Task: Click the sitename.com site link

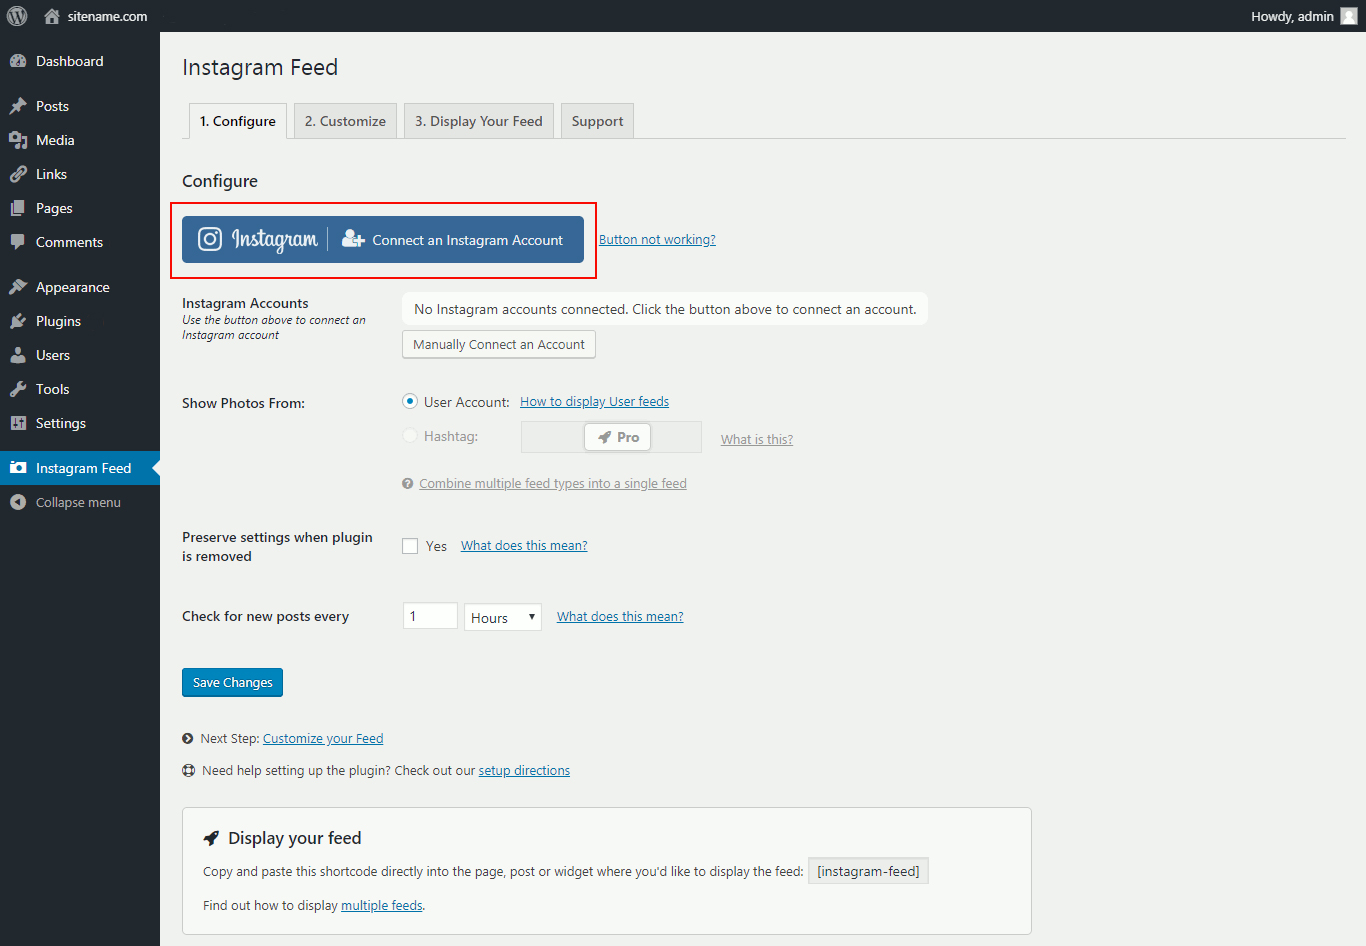Action: [107, 16]
